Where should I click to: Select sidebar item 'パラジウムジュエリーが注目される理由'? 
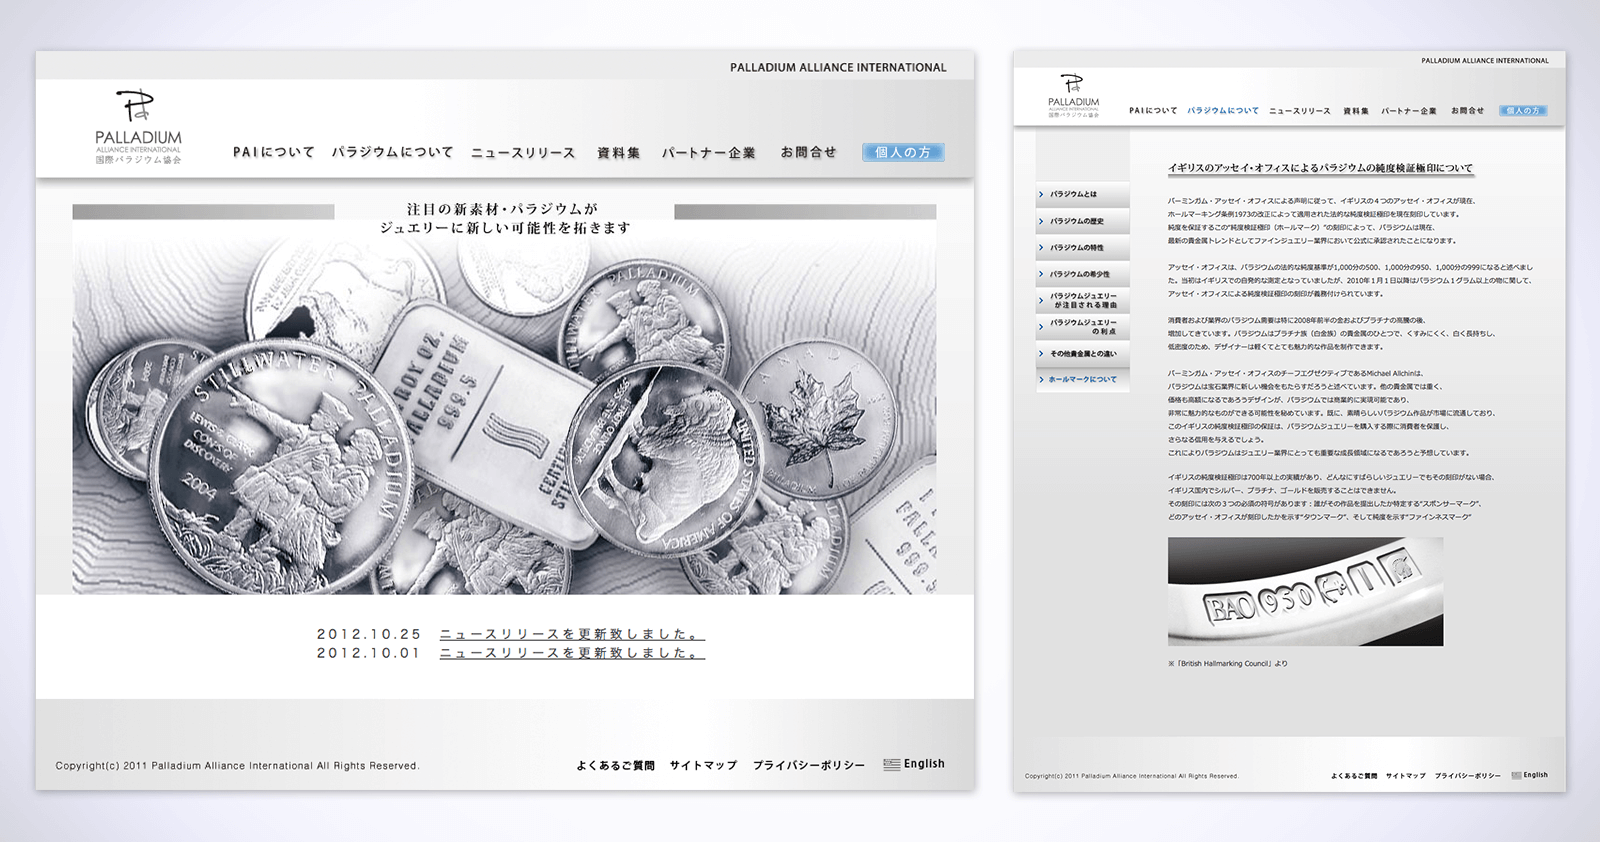1083,300
